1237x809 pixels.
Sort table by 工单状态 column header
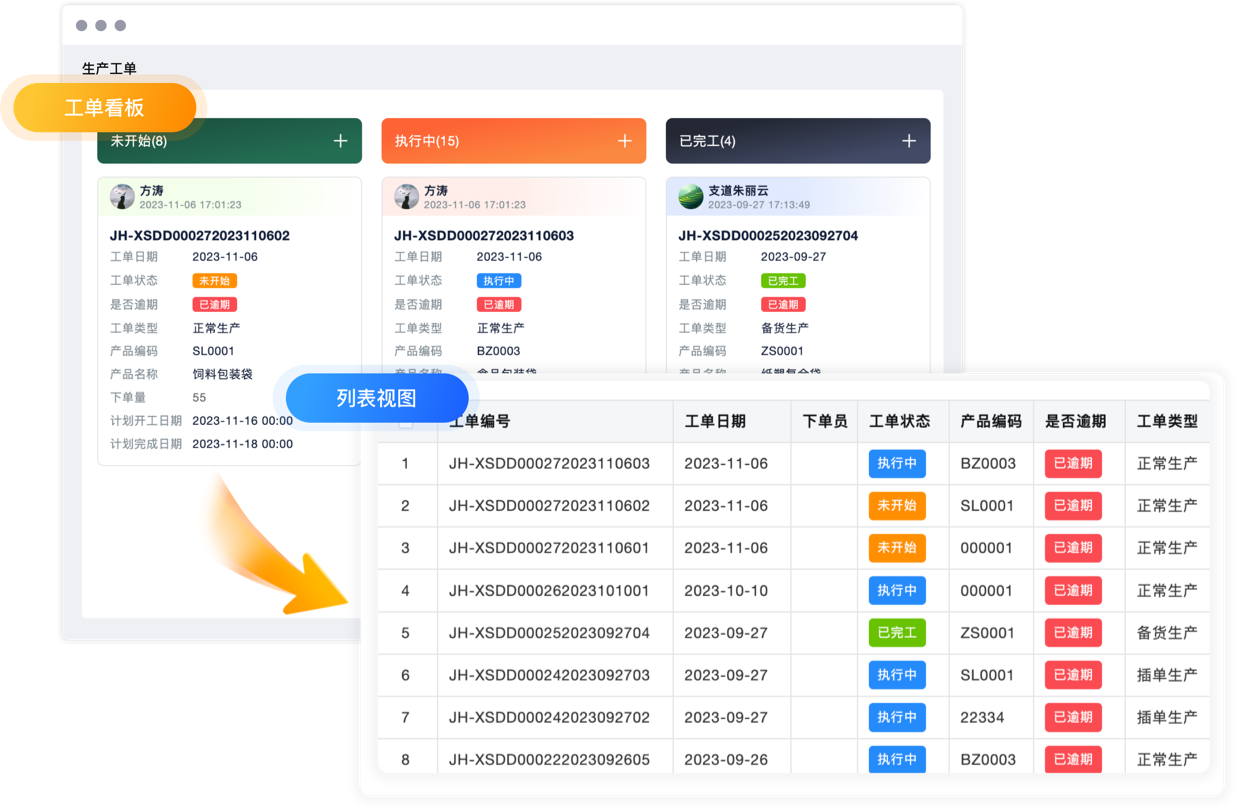tap(899, 422)
